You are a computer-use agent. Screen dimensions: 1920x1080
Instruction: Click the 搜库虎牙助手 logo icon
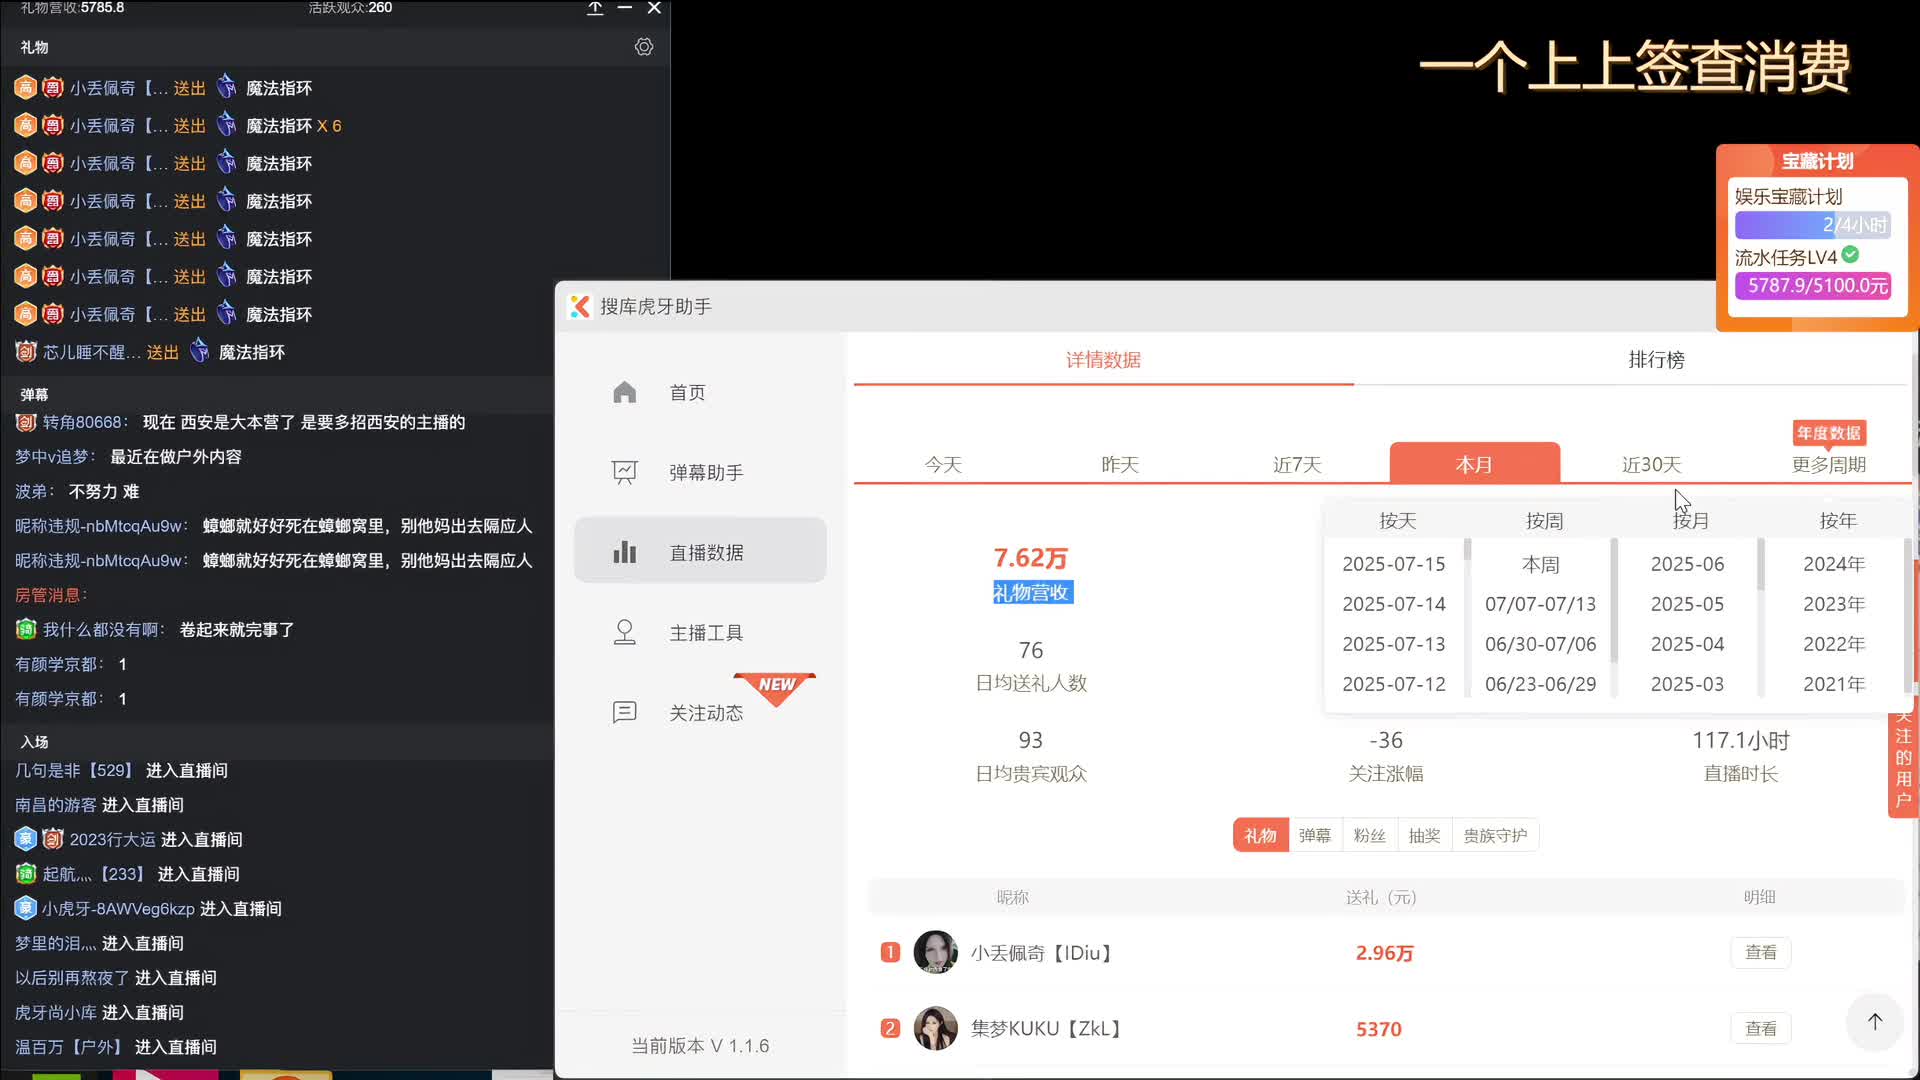(x=580, y=307)
